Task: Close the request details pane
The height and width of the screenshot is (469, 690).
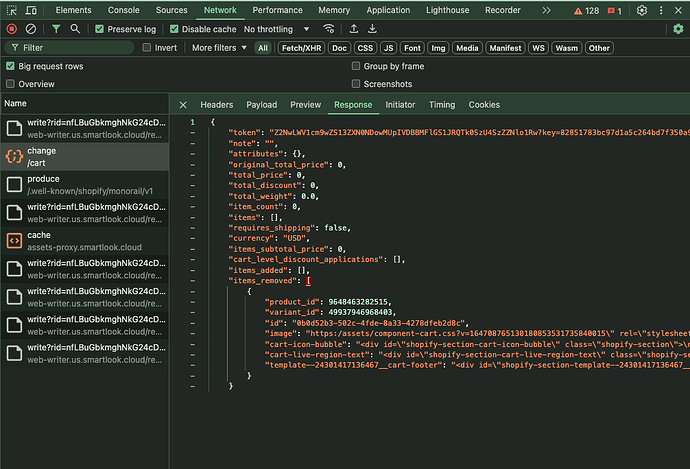Action: tap(183, 104)
